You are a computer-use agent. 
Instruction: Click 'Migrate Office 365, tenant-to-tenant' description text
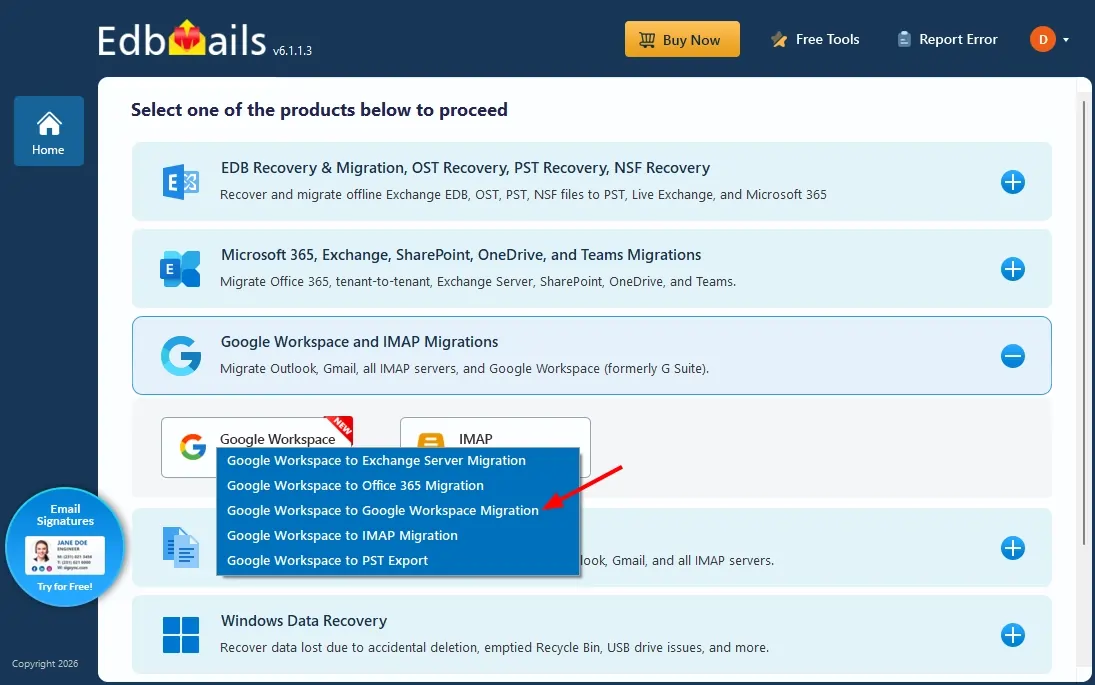coord(478,281)
